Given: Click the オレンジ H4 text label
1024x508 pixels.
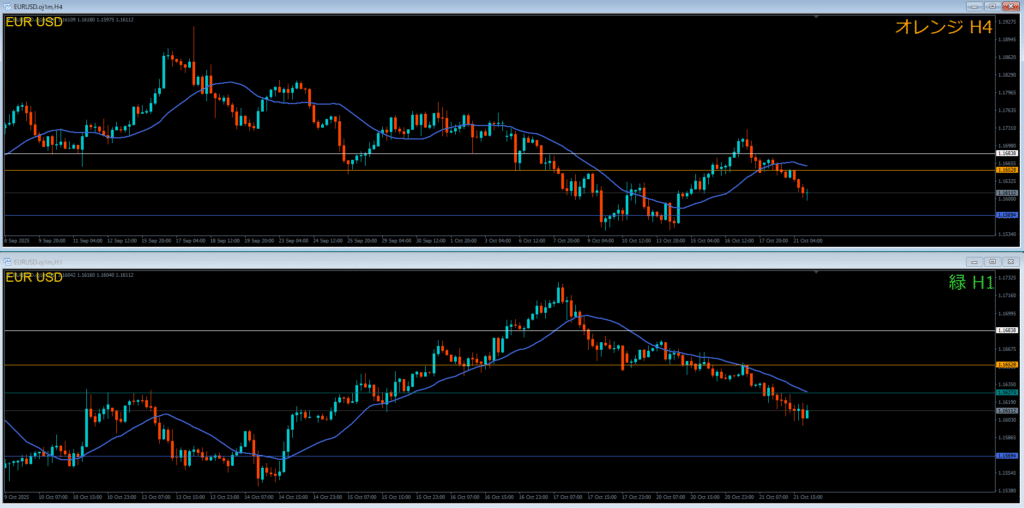Looking at the screenshot, I should [x=943, y=28].
